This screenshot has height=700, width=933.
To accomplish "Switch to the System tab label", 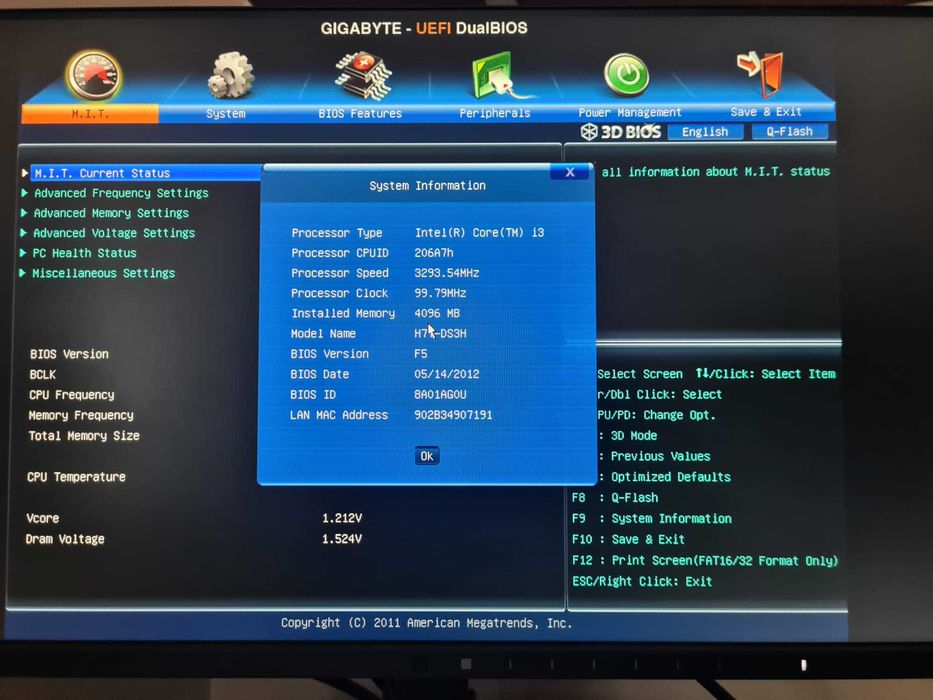I will click(x=226, y=113).
